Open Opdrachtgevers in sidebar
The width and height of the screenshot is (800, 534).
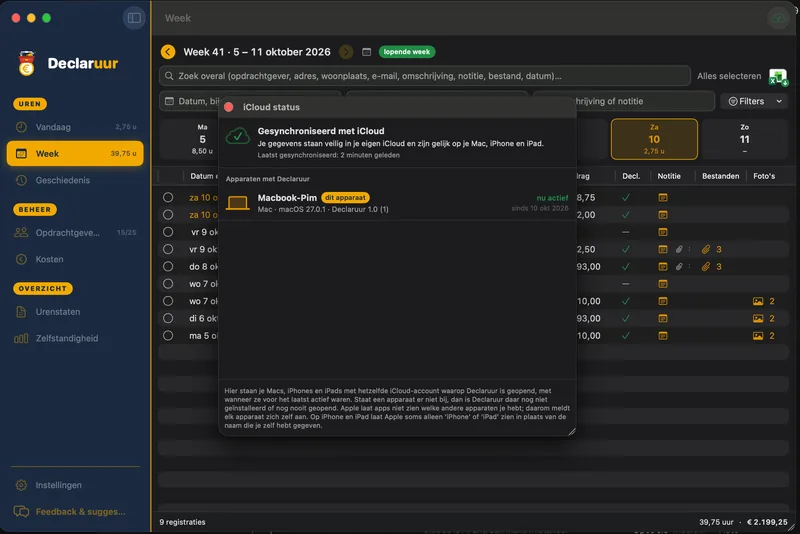75,233
